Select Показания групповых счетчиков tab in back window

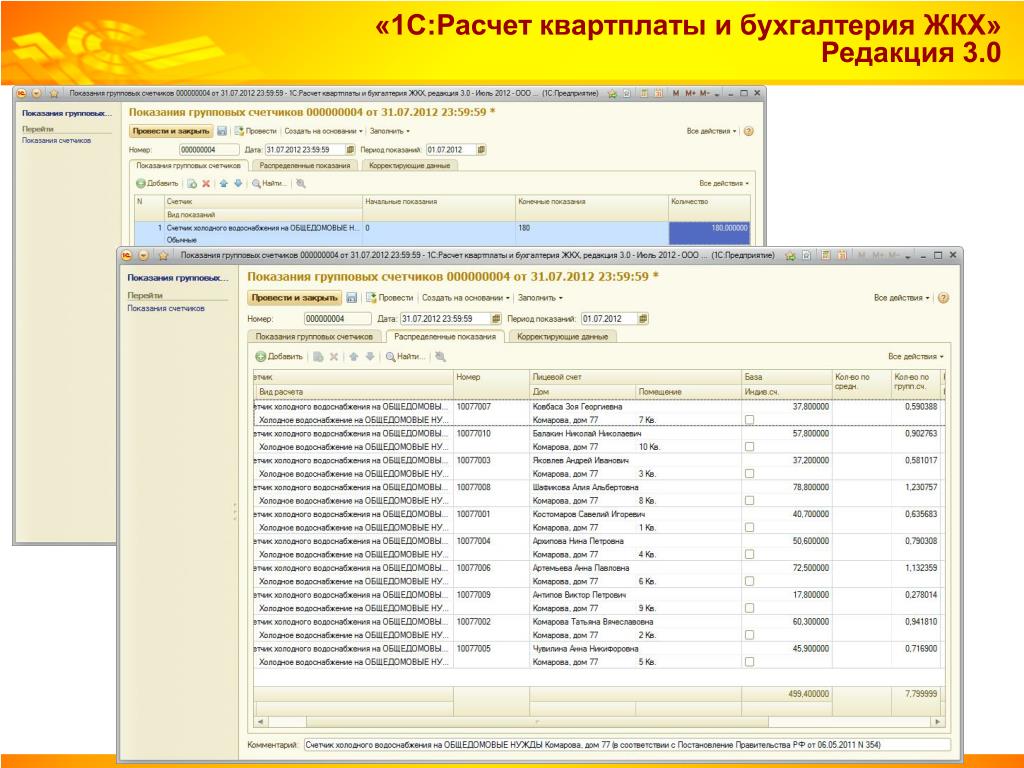(189, 166)
